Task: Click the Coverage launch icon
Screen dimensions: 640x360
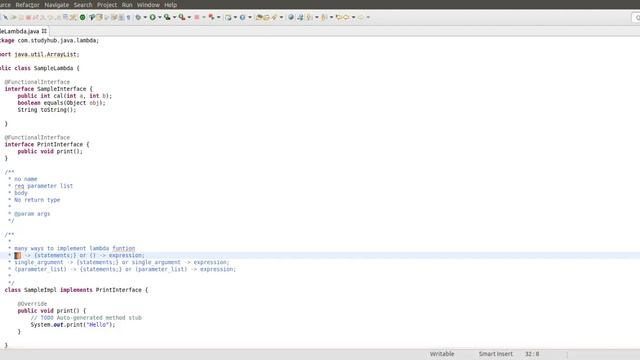Action: pyautogui.click(x=167, y=17)
